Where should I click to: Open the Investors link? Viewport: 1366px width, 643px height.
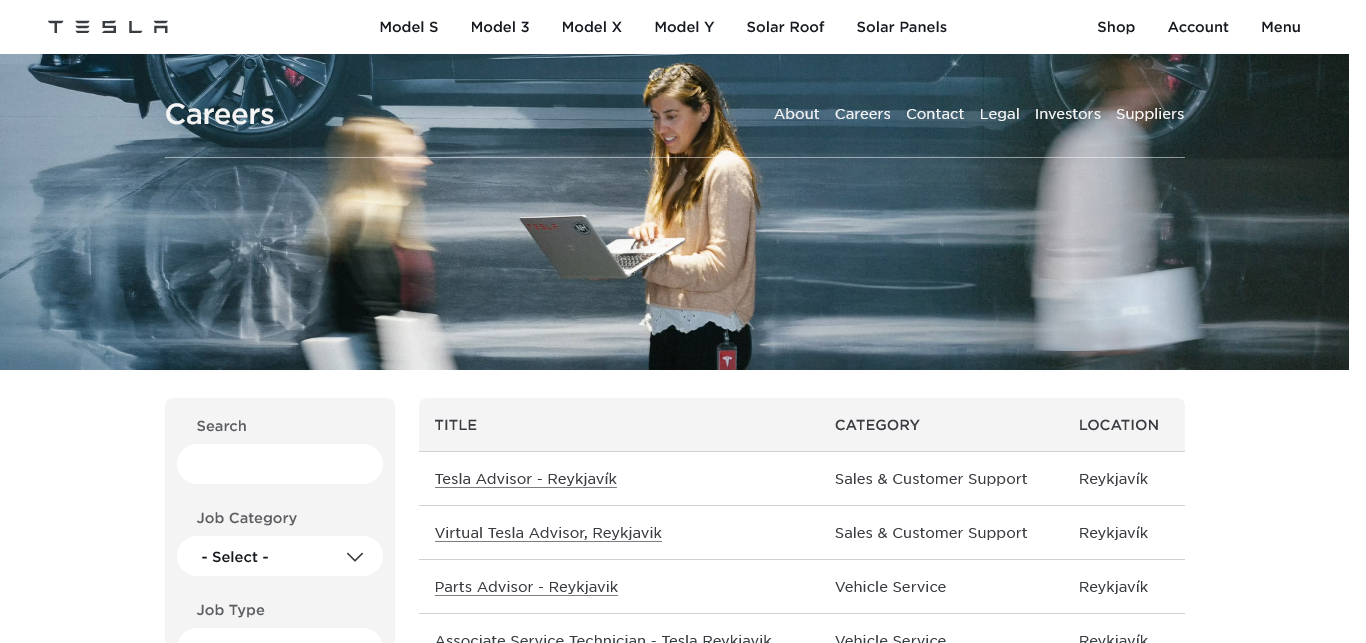pyautogui.click(x=1067, y=114)
